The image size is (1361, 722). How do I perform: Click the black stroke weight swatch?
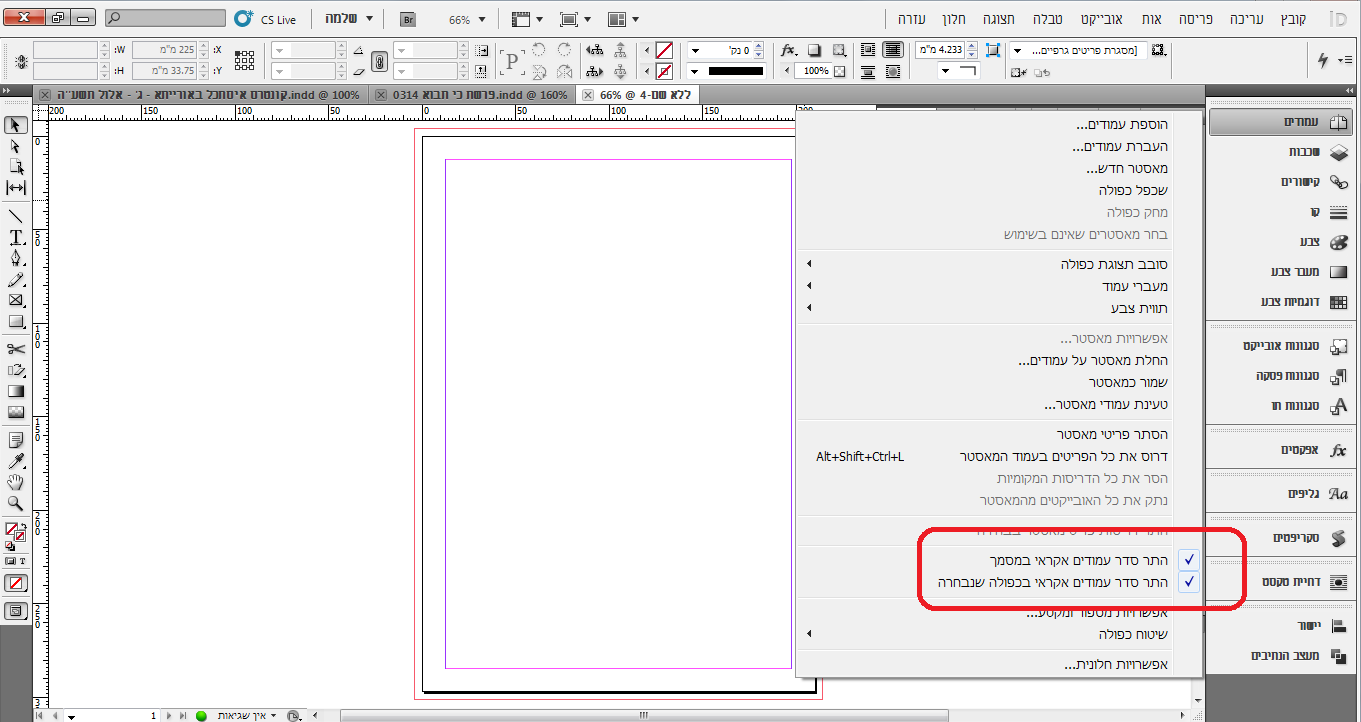tap(736, 71)
